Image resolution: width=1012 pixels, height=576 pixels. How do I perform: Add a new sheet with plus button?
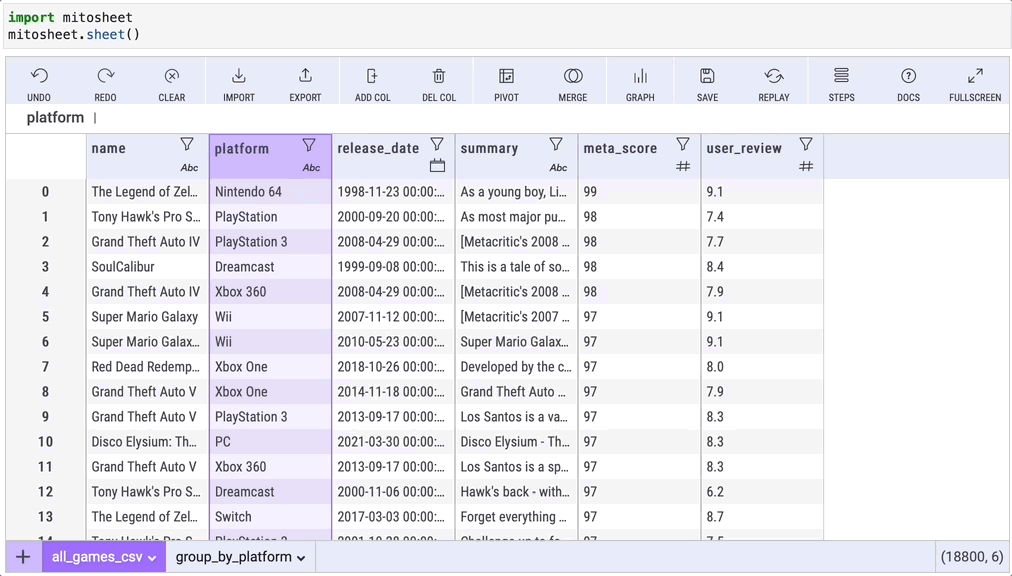click(23, 557)
